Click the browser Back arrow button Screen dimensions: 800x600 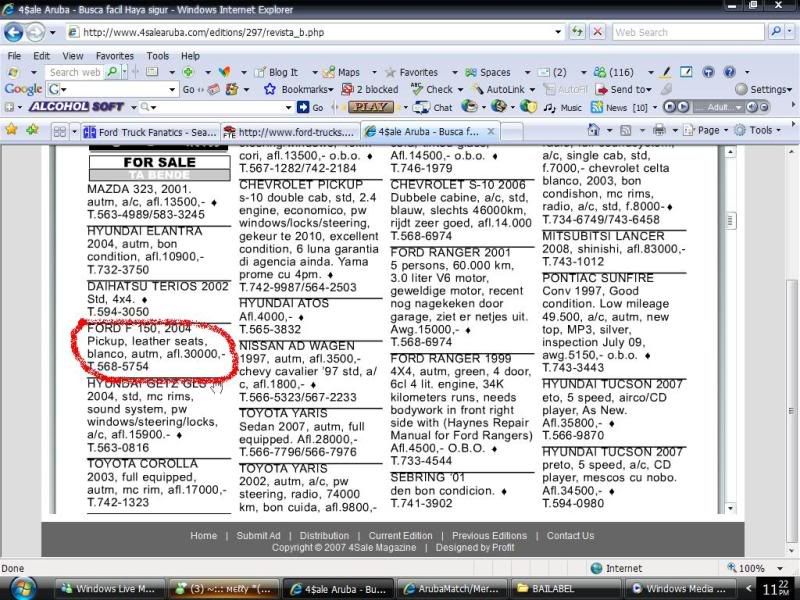[x=13, y=32]
